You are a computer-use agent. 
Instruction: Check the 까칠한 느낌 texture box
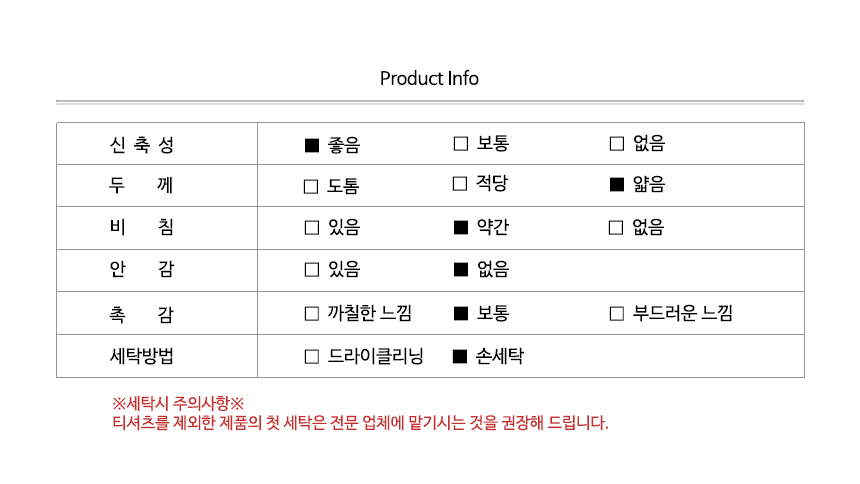(x=311, y=314)
